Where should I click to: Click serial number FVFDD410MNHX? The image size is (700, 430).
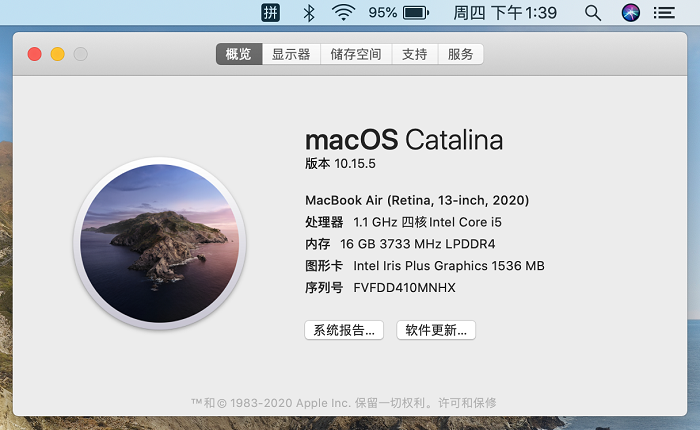pos(404,288)
